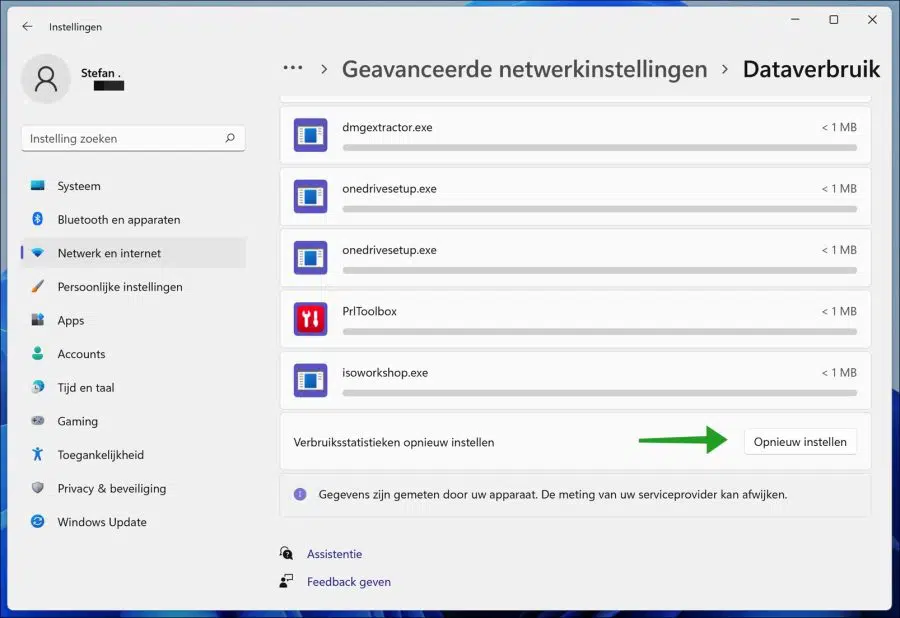Click the search magnifier icon
This screenshot has height=618, width=900.
230,138
